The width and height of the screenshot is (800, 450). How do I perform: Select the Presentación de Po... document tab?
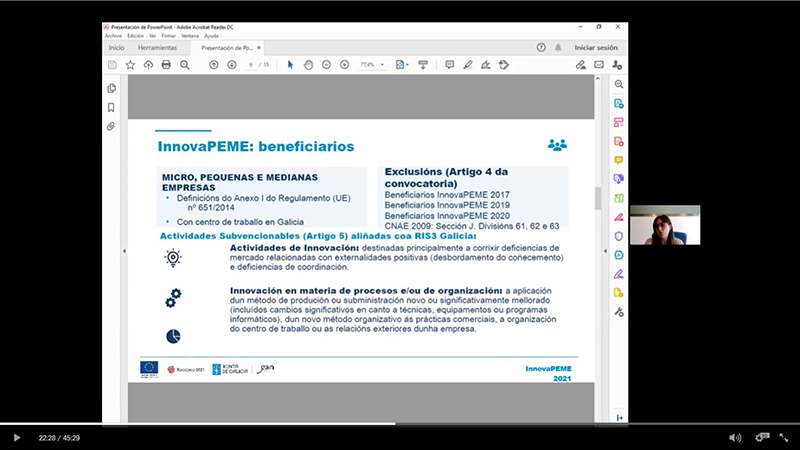click(x=227, y=47)
